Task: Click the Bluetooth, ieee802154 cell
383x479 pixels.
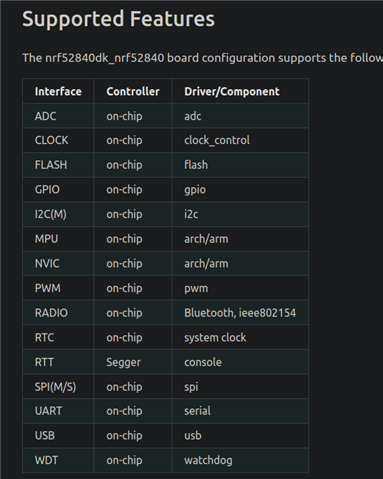Action: [240, 313]
